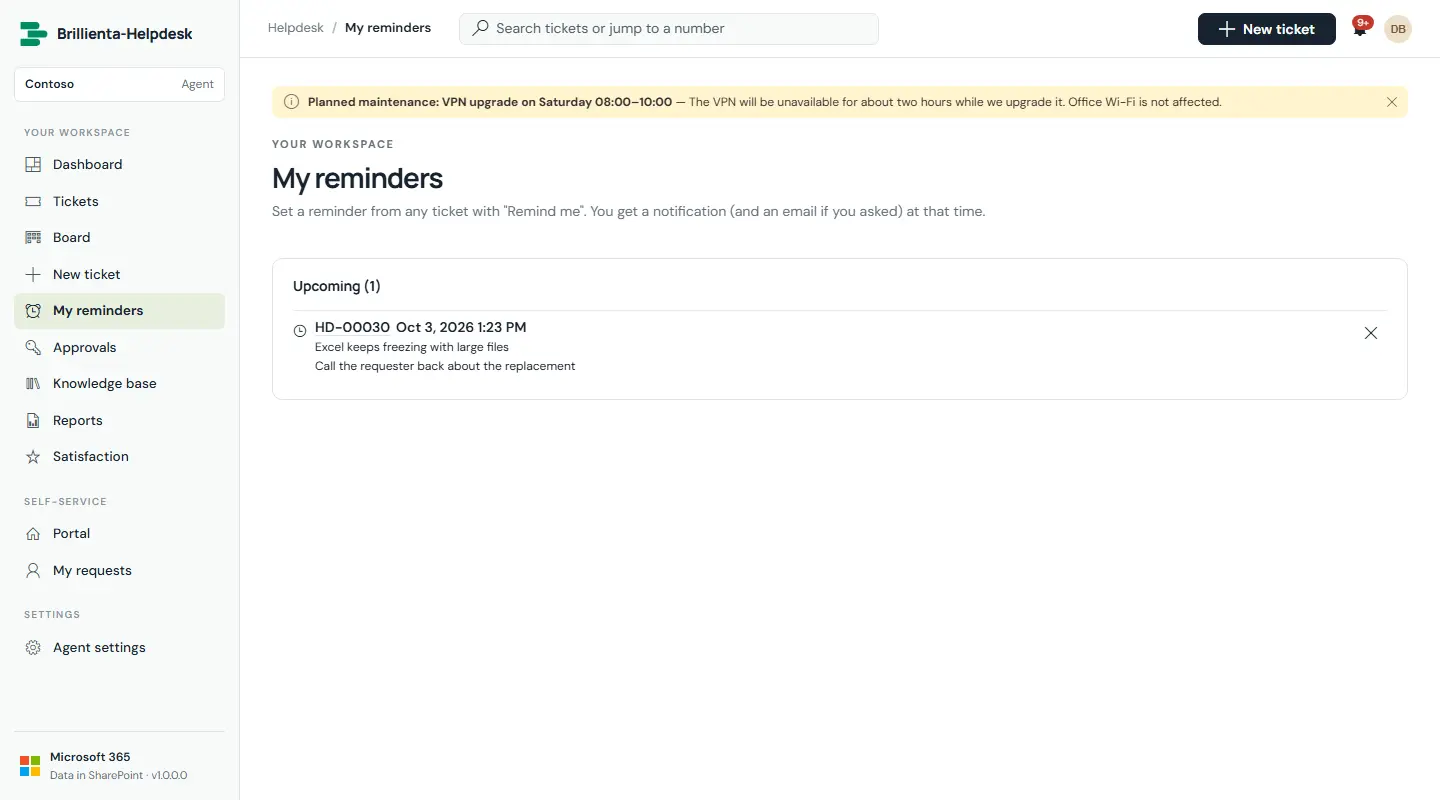The width and height of the screenshot is (1440, 800).
Task: Open My requests in sidebar
Action: 119,570
